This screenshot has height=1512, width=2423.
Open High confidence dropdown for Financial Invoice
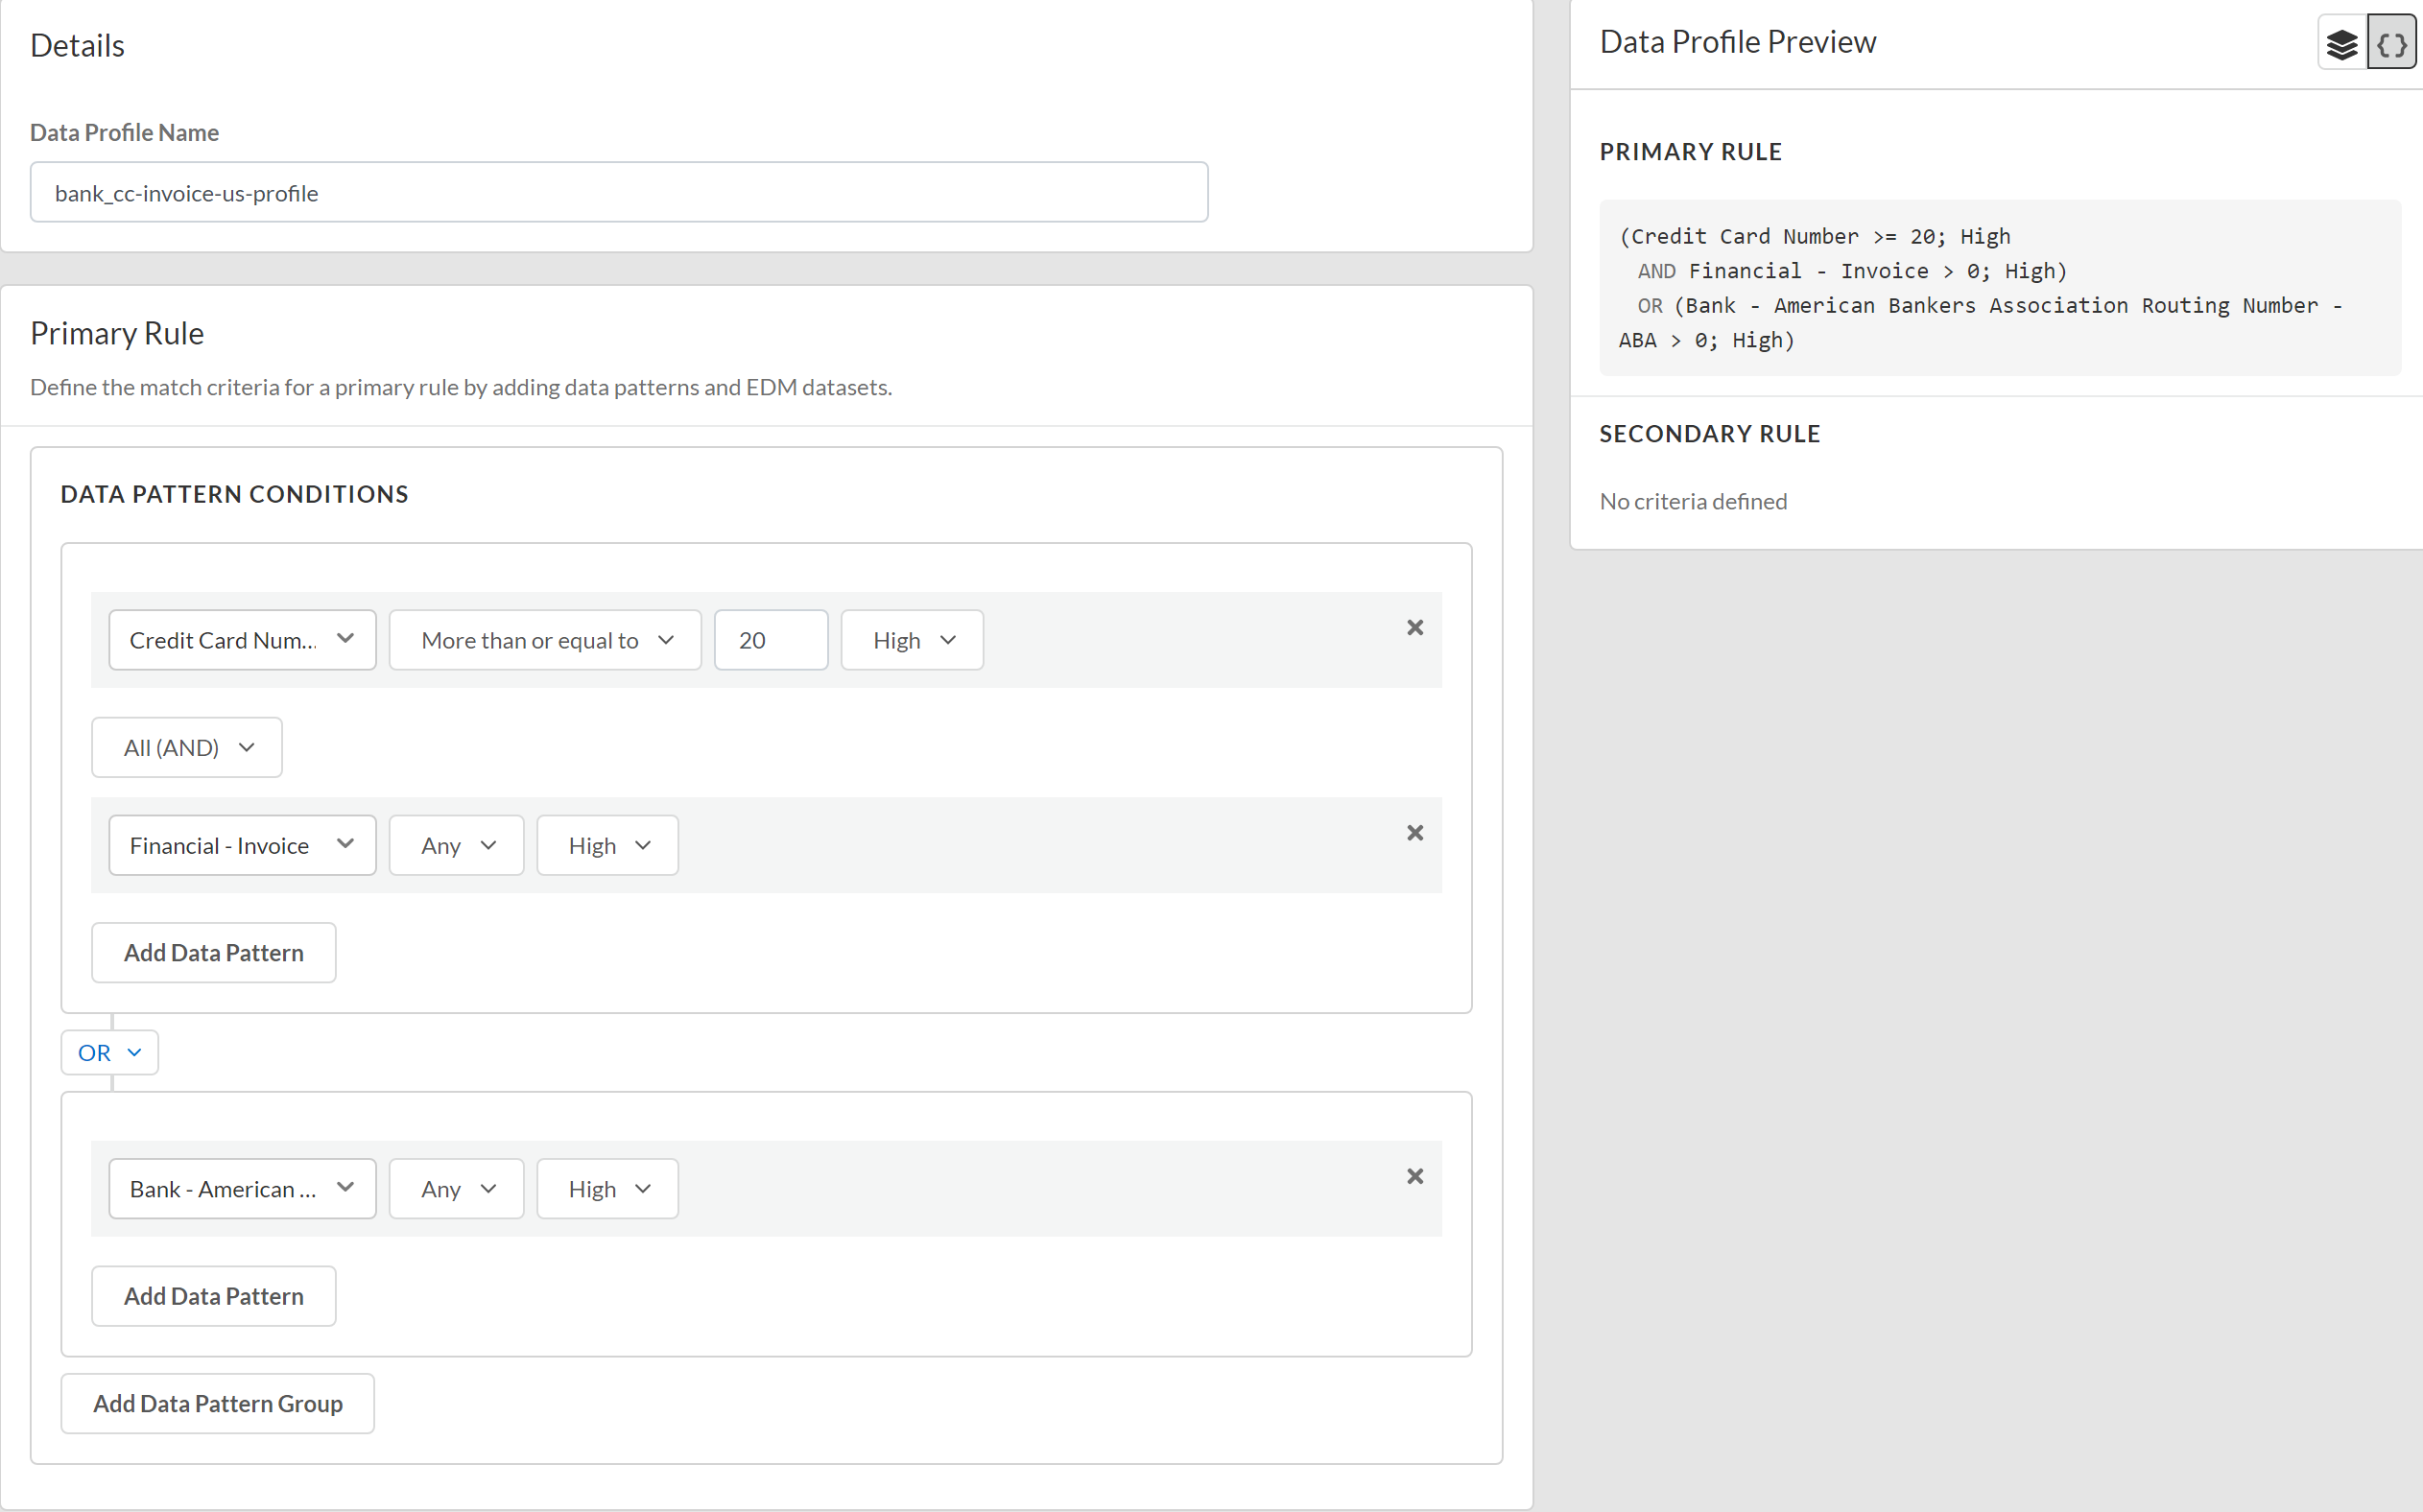pos(608,846)
